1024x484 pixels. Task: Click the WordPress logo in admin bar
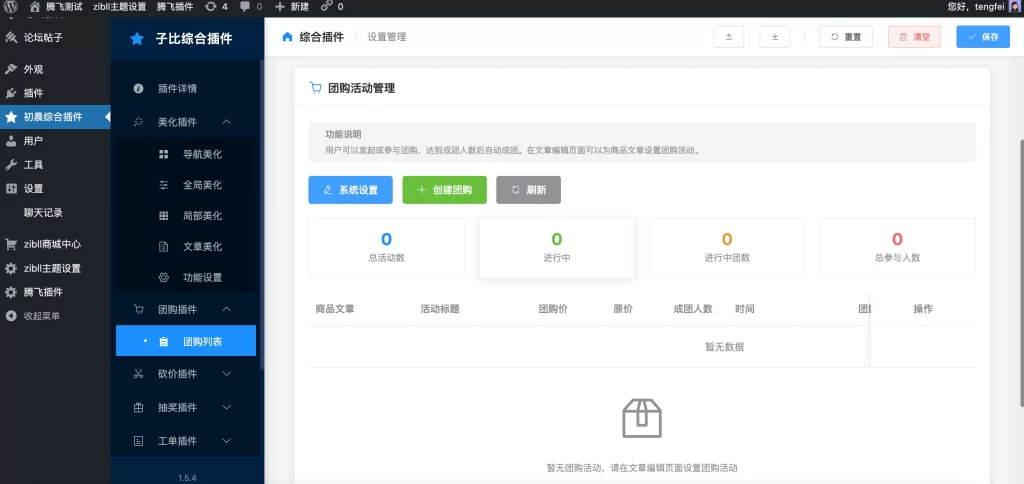click(x=11, y=6)
